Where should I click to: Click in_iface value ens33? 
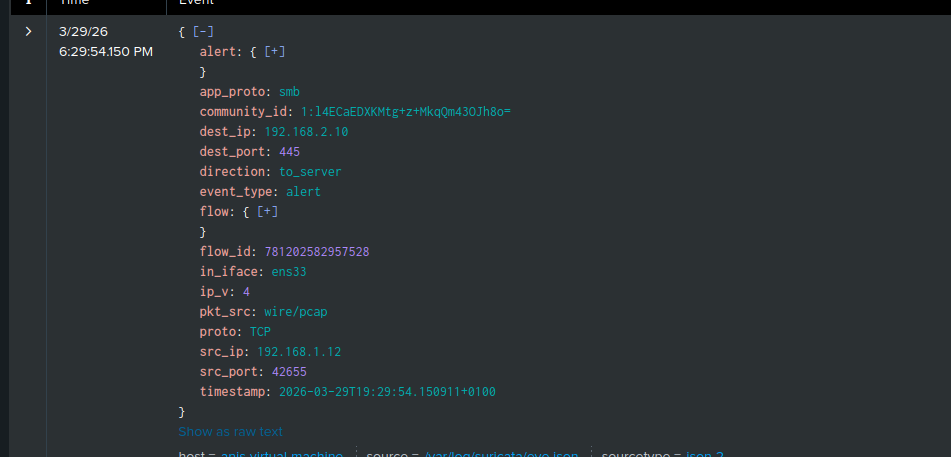pyautogui.click(x=289, y=272)
